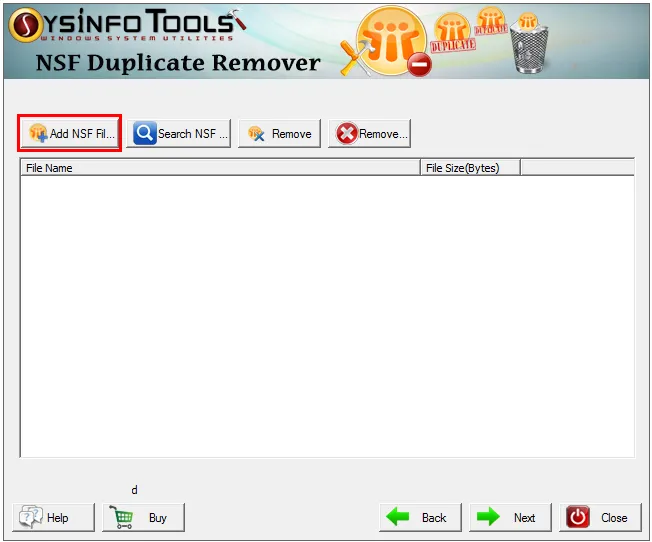Open the Search NSF button

coord(178,134)
